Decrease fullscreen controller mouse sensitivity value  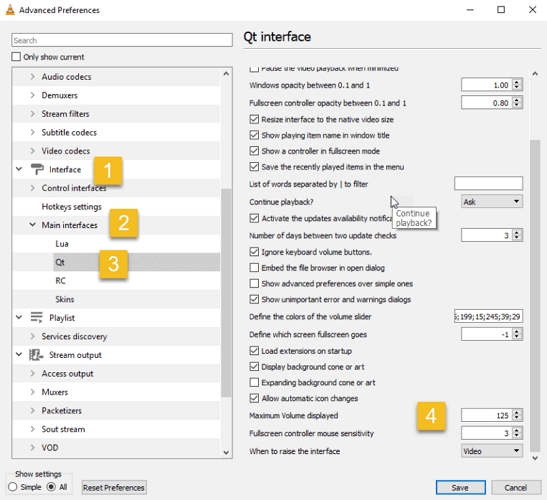coord(517,436)
